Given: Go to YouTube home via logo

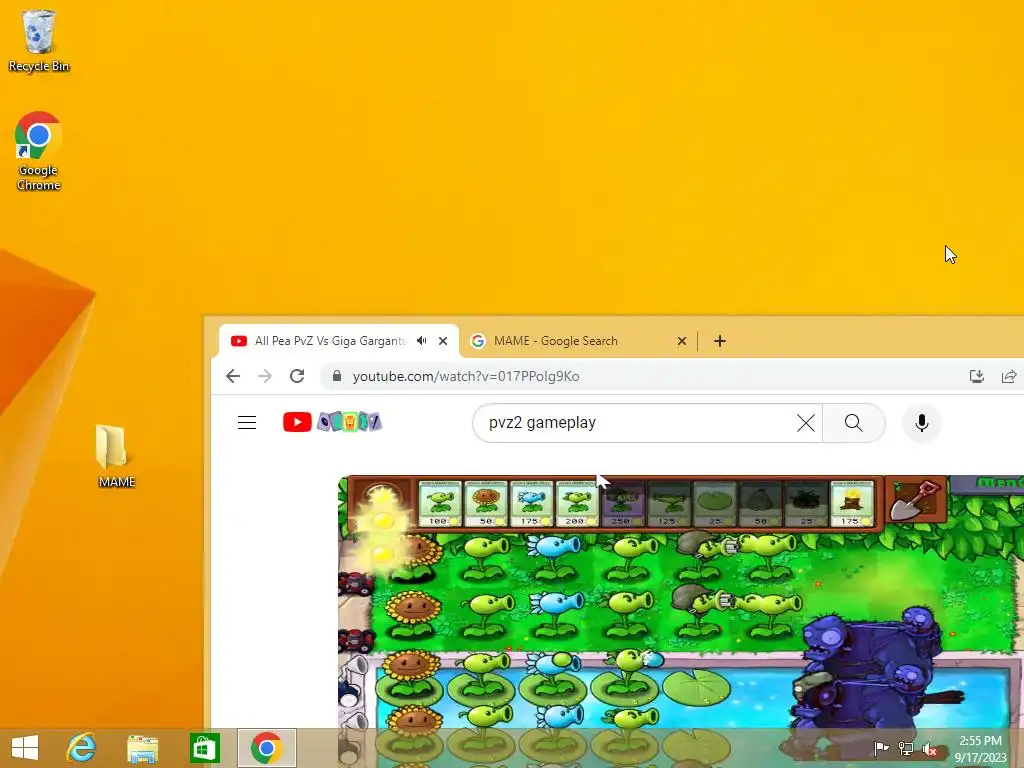Looking at the screenshot, I should pos(332,423).
